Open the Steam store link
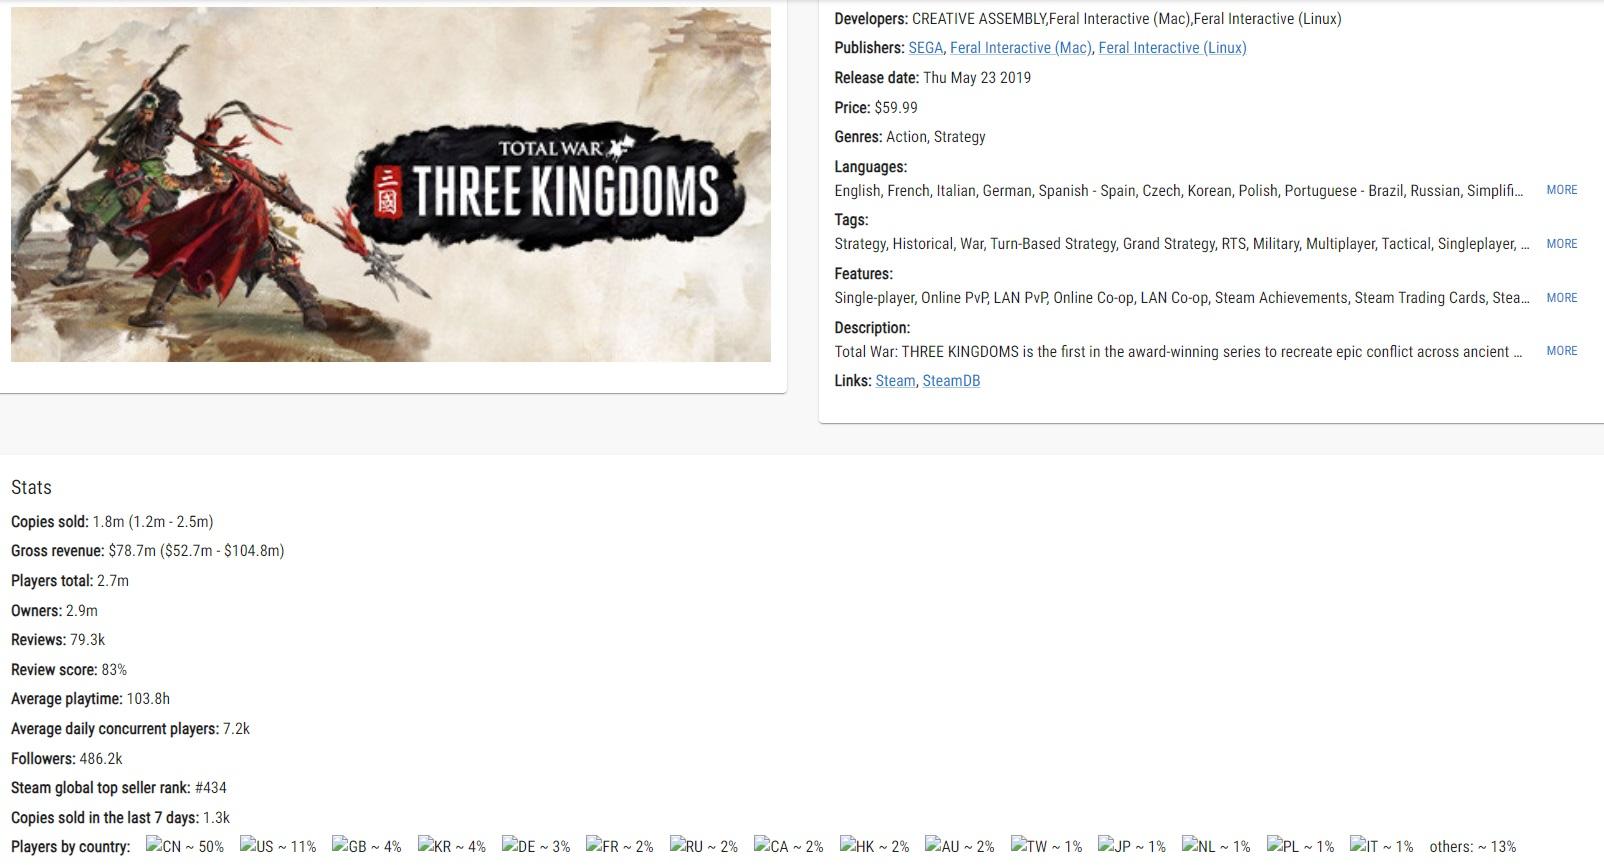This screenshot has height=865, width=1604. tap(895, 381)
